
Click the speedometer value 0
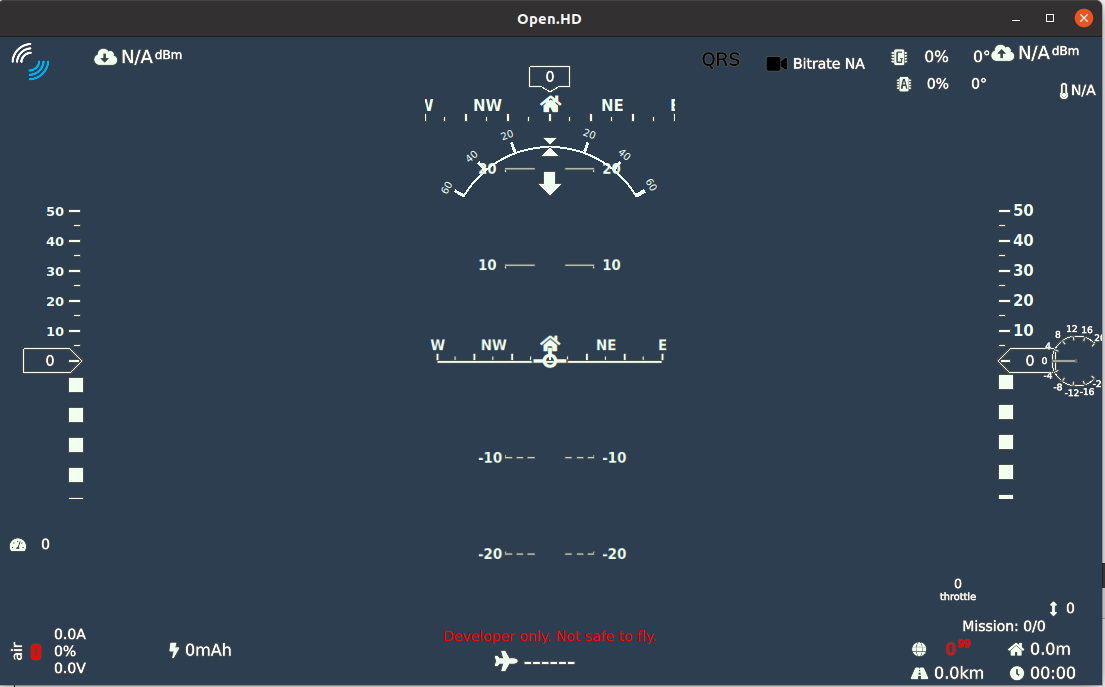[45, 544]
